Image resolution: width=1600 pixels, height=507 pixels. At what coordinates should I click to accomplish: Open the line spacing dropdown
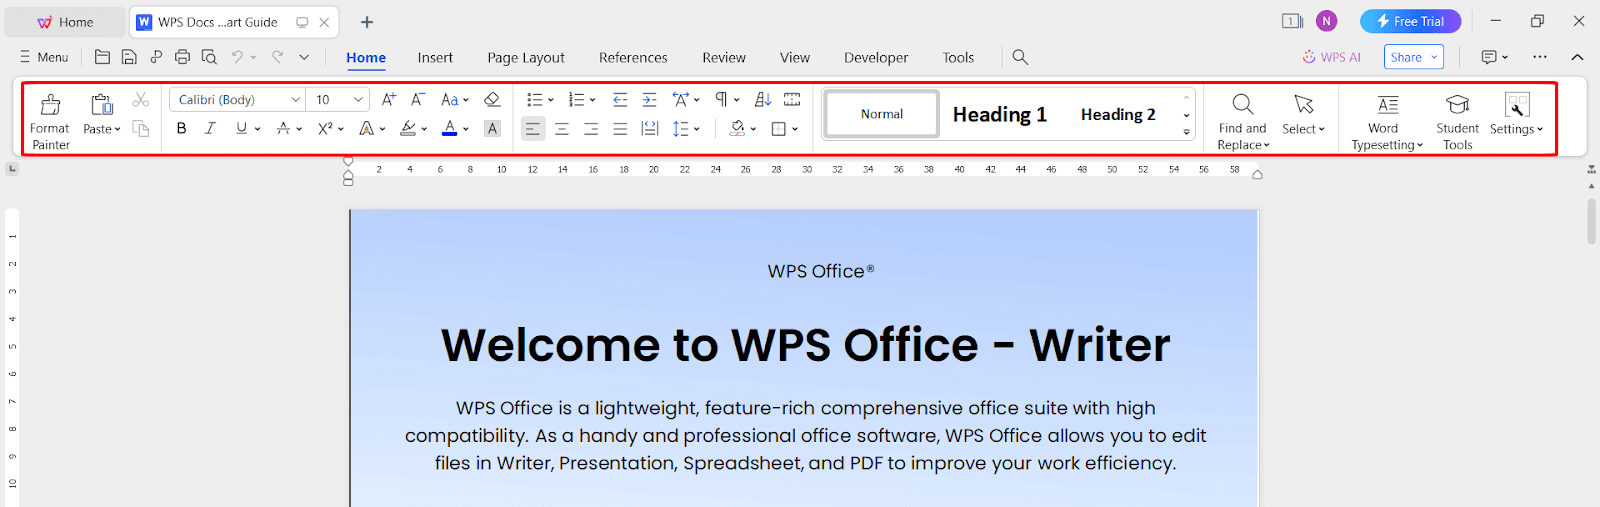pyautogui.click(x=697, y=128)
